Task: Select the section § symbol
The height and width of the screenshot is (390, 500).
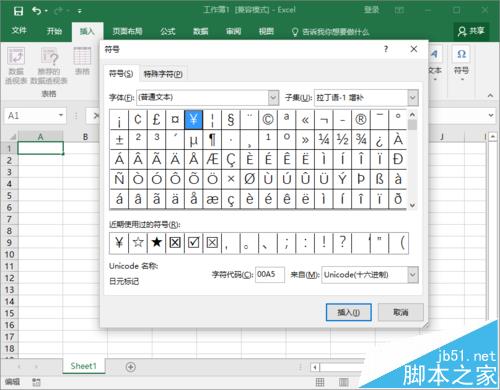Action: tap(231, 119)
